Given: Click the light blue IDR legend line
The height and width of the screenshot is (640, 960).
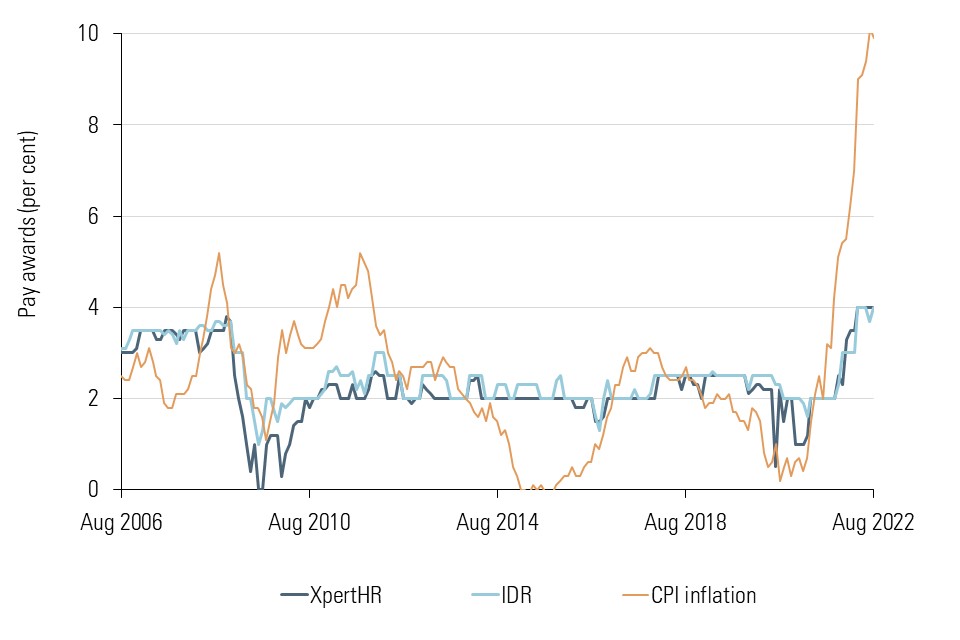Looking at the screenshot, I should [485, 595].
